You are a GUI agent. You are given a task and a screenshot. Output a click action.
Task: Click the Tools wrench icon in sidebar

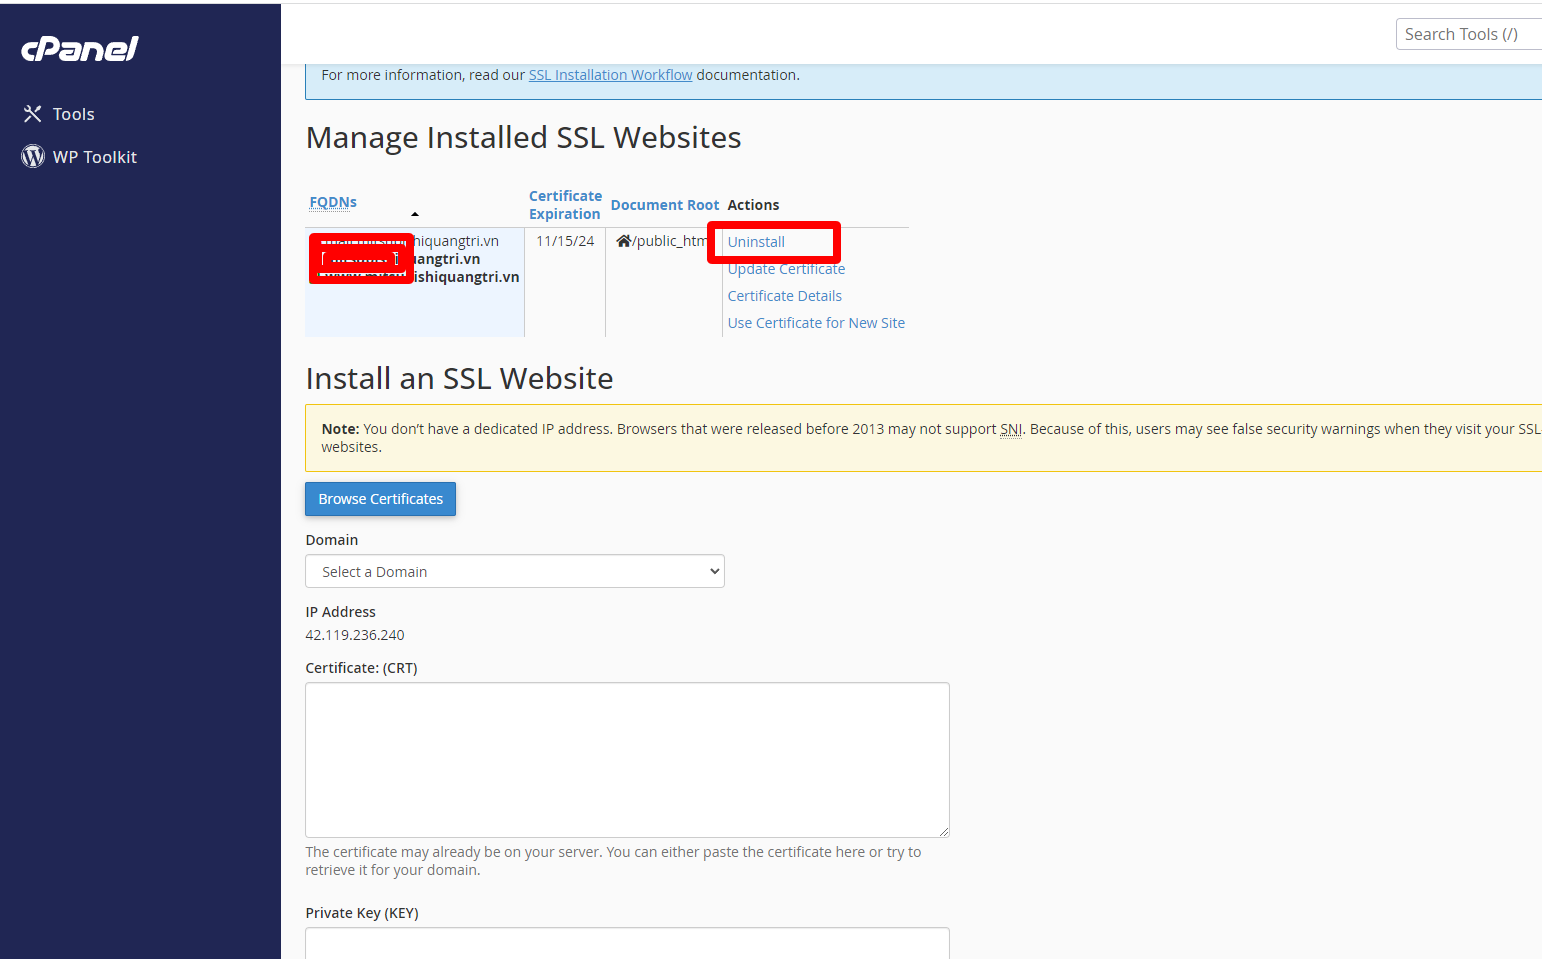click(x=33, y=114)
